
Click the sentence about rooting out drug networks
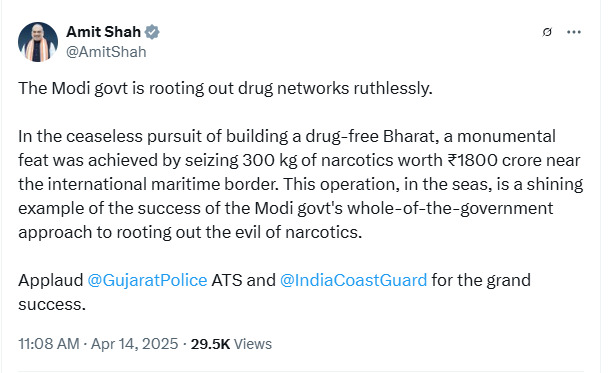pos(225,88)
